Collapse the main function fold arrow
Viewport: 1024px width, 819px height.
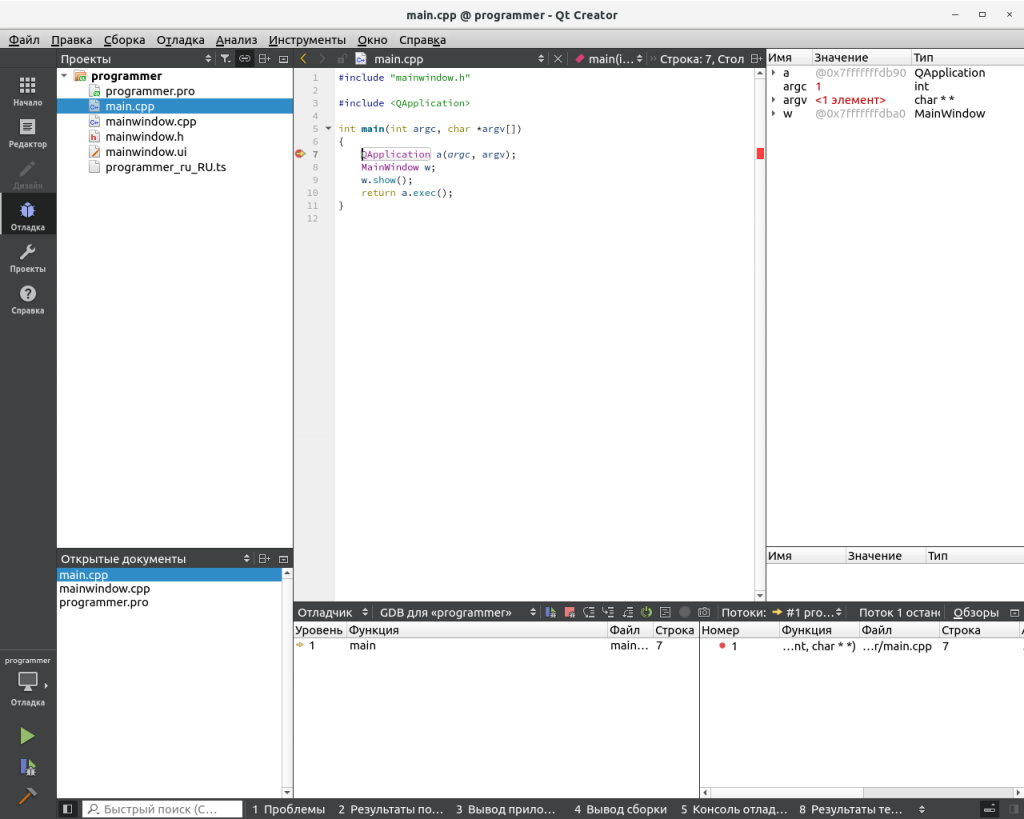328,129
